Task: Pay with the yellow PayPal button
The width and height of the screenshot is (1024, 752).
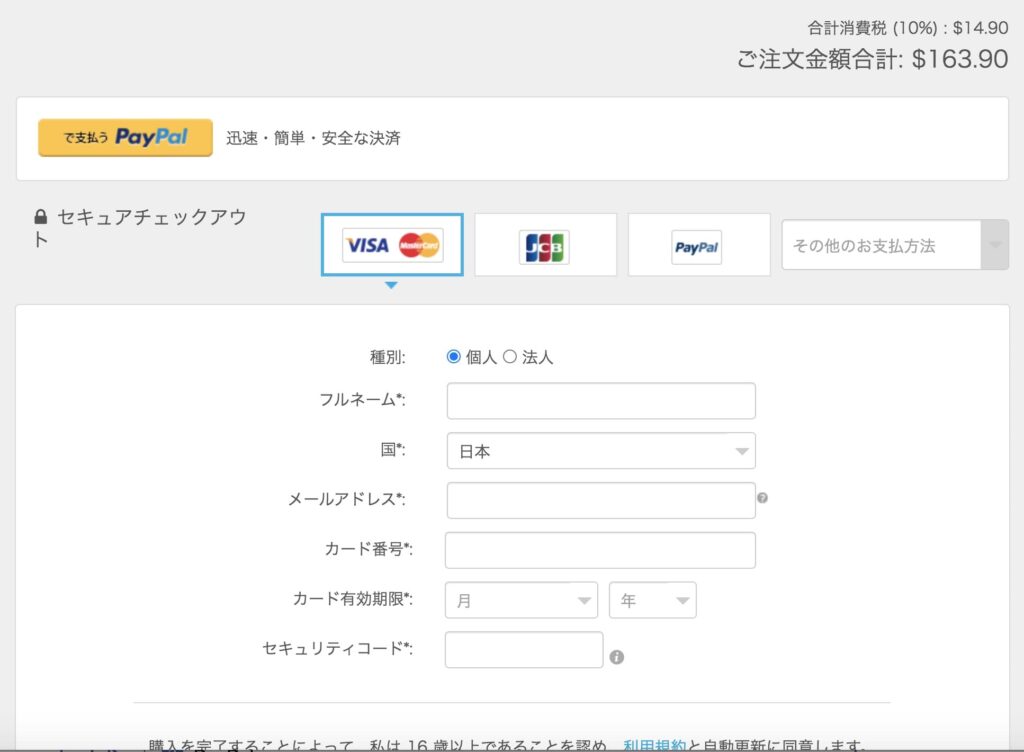Action: click(125, 137)
